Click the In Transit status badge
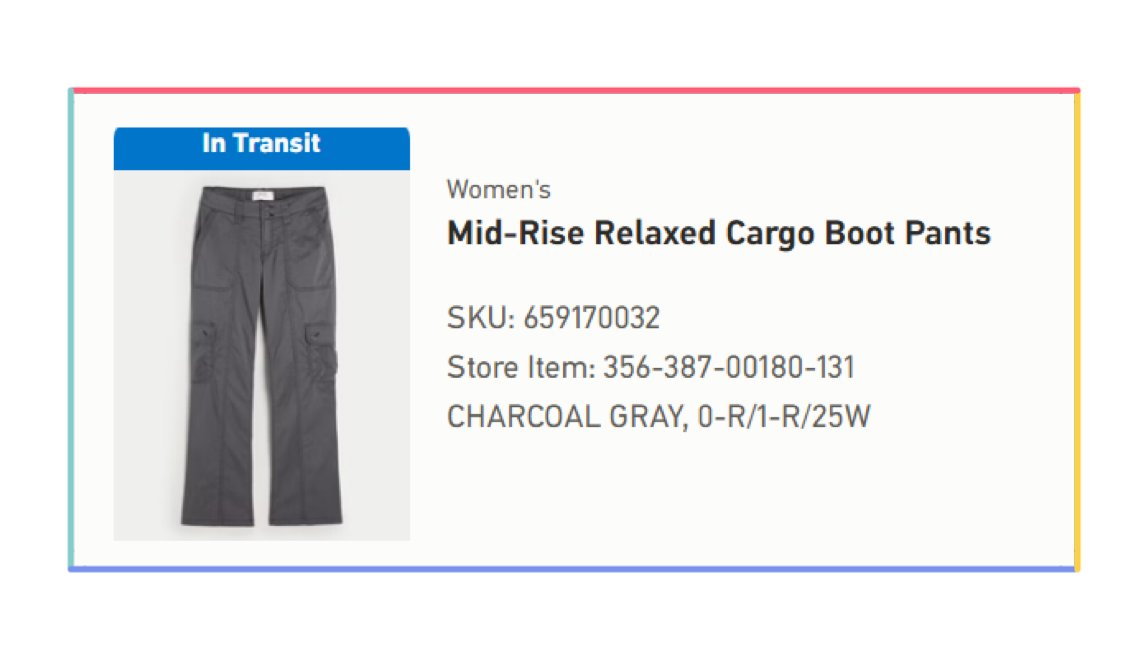This screenshot has width=1145, height=660. pos(261,148)
